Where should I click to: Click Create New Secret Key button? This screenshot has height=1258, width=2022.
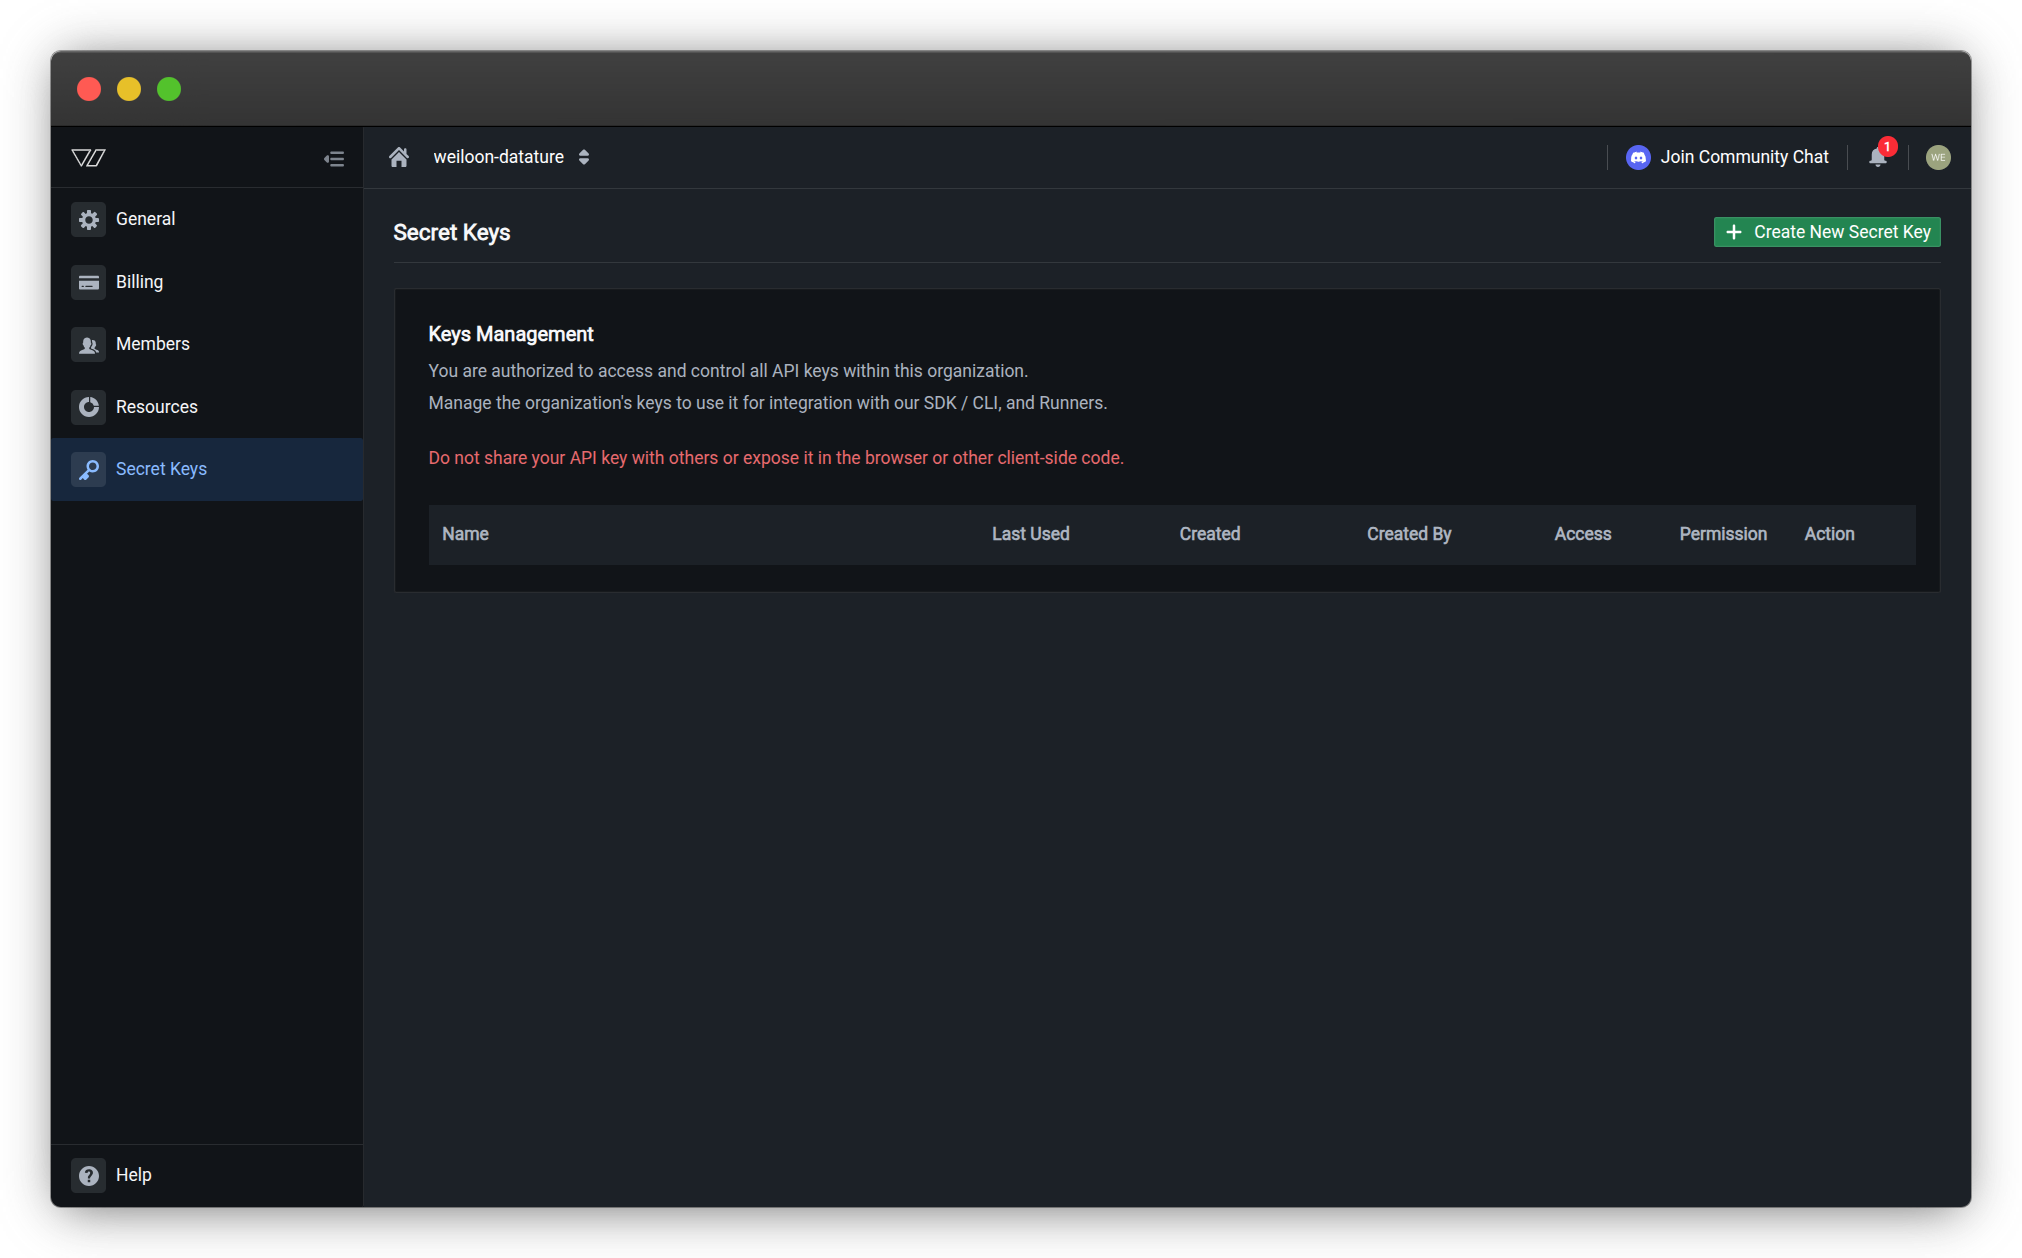pyautogui.click(x=1826, y=232)
